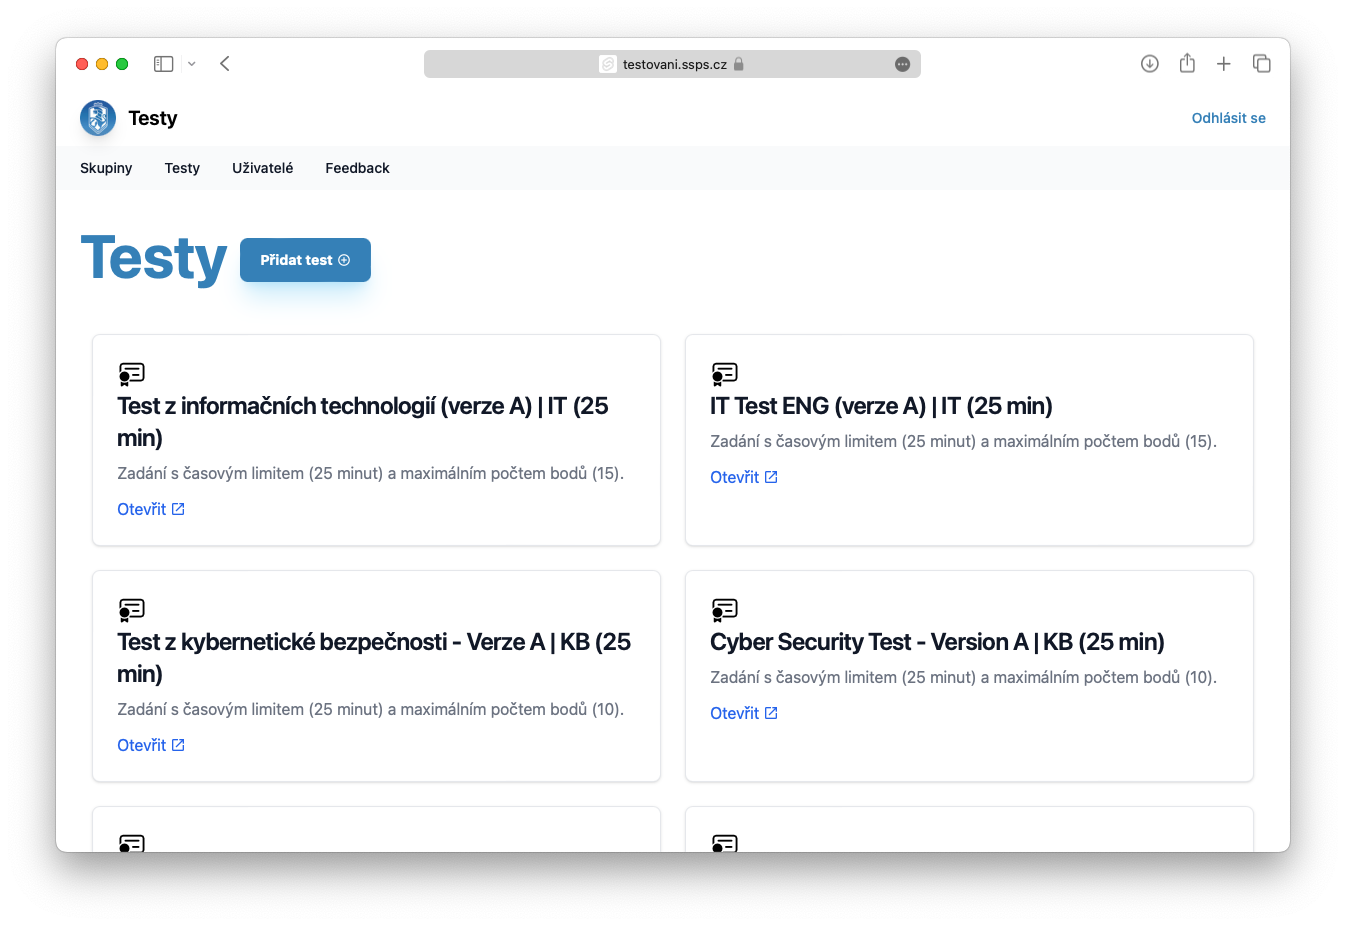Click the lock icon in address bar
The image size is (1346, 926).
739,64
